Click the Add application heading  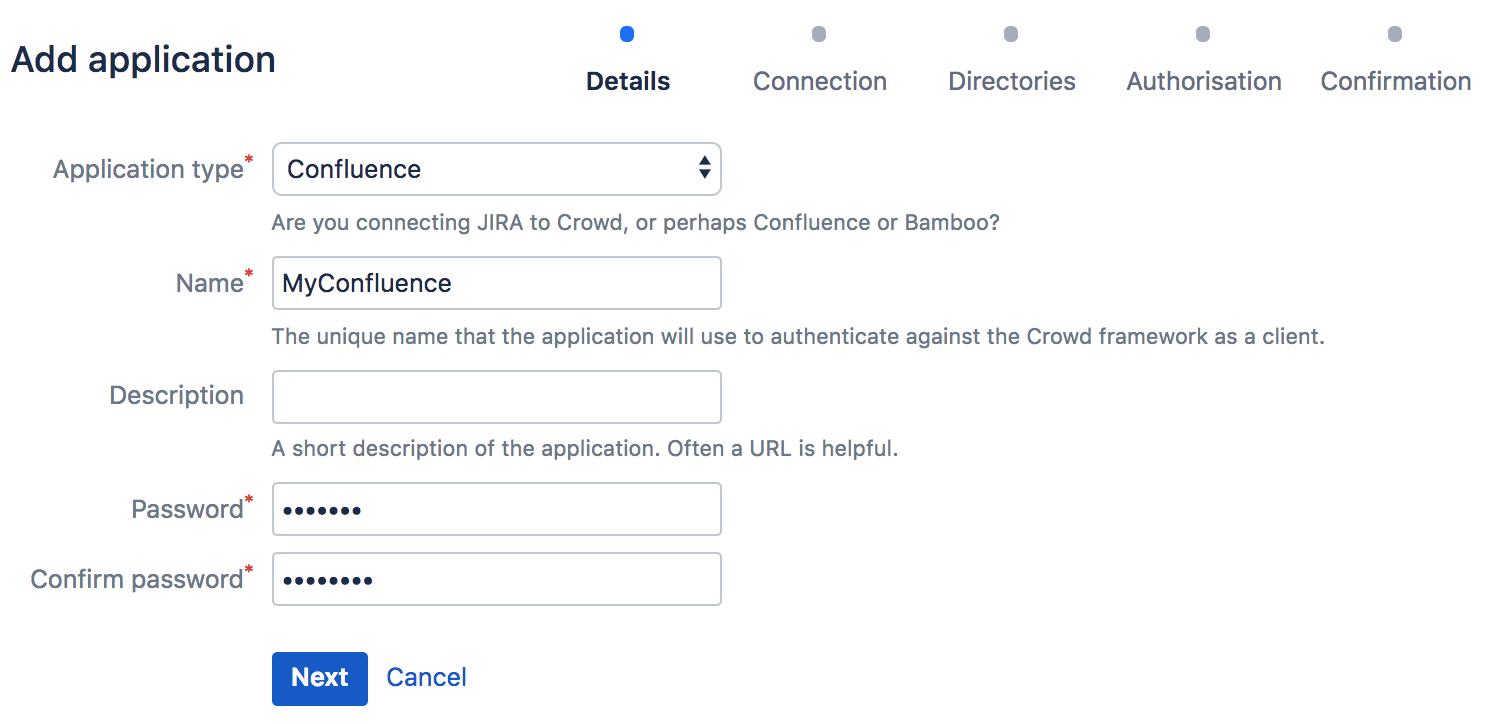click(x=143, y=60)
